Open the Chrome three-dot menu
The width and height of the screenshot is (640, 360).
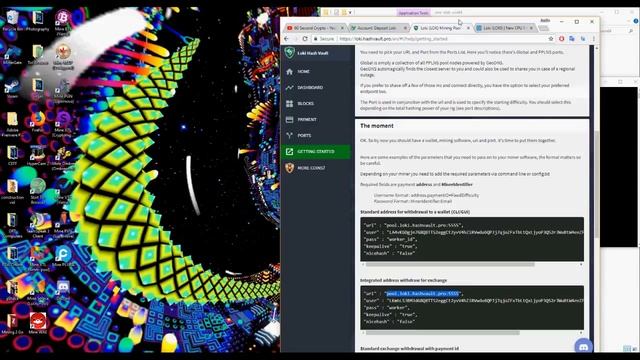pyautogui.click(x=593, y=39)
